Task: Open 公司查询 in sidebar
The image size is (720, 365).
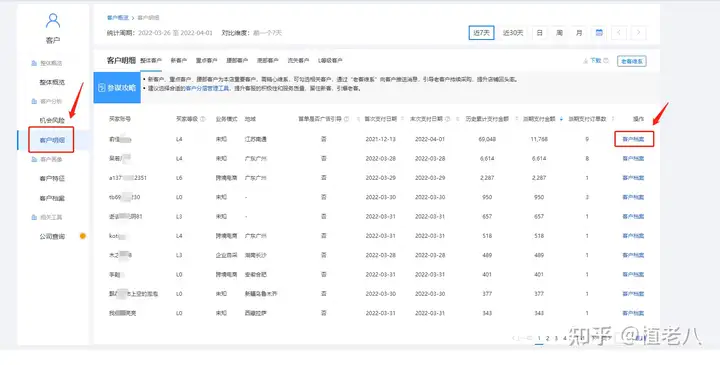Action: pos(52,236)
